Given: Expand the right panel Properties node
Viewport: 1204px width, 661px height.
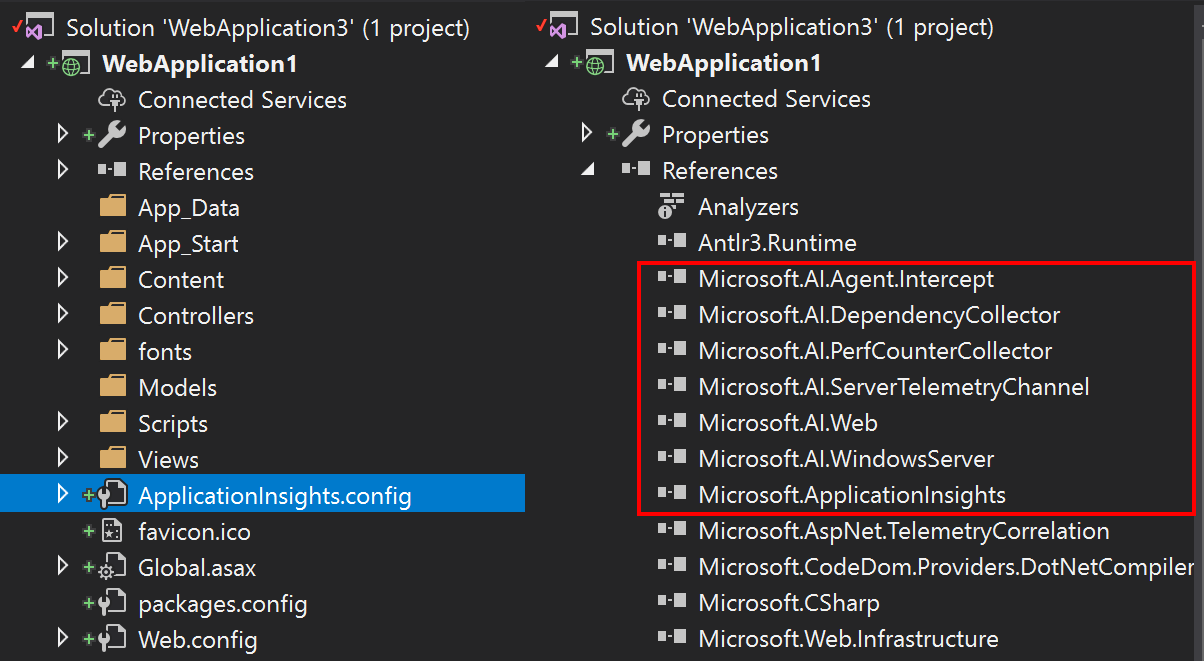Looking at the screenshot, I should [x=587, y=134].
